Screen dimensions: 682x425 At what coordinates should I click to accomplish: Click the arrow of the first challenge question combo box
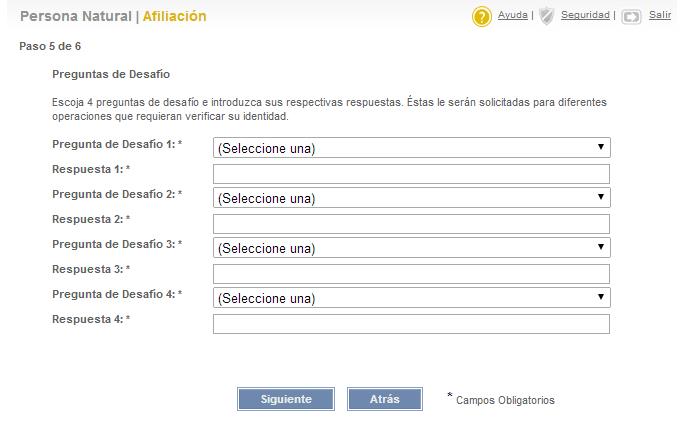tap(601, 147)
